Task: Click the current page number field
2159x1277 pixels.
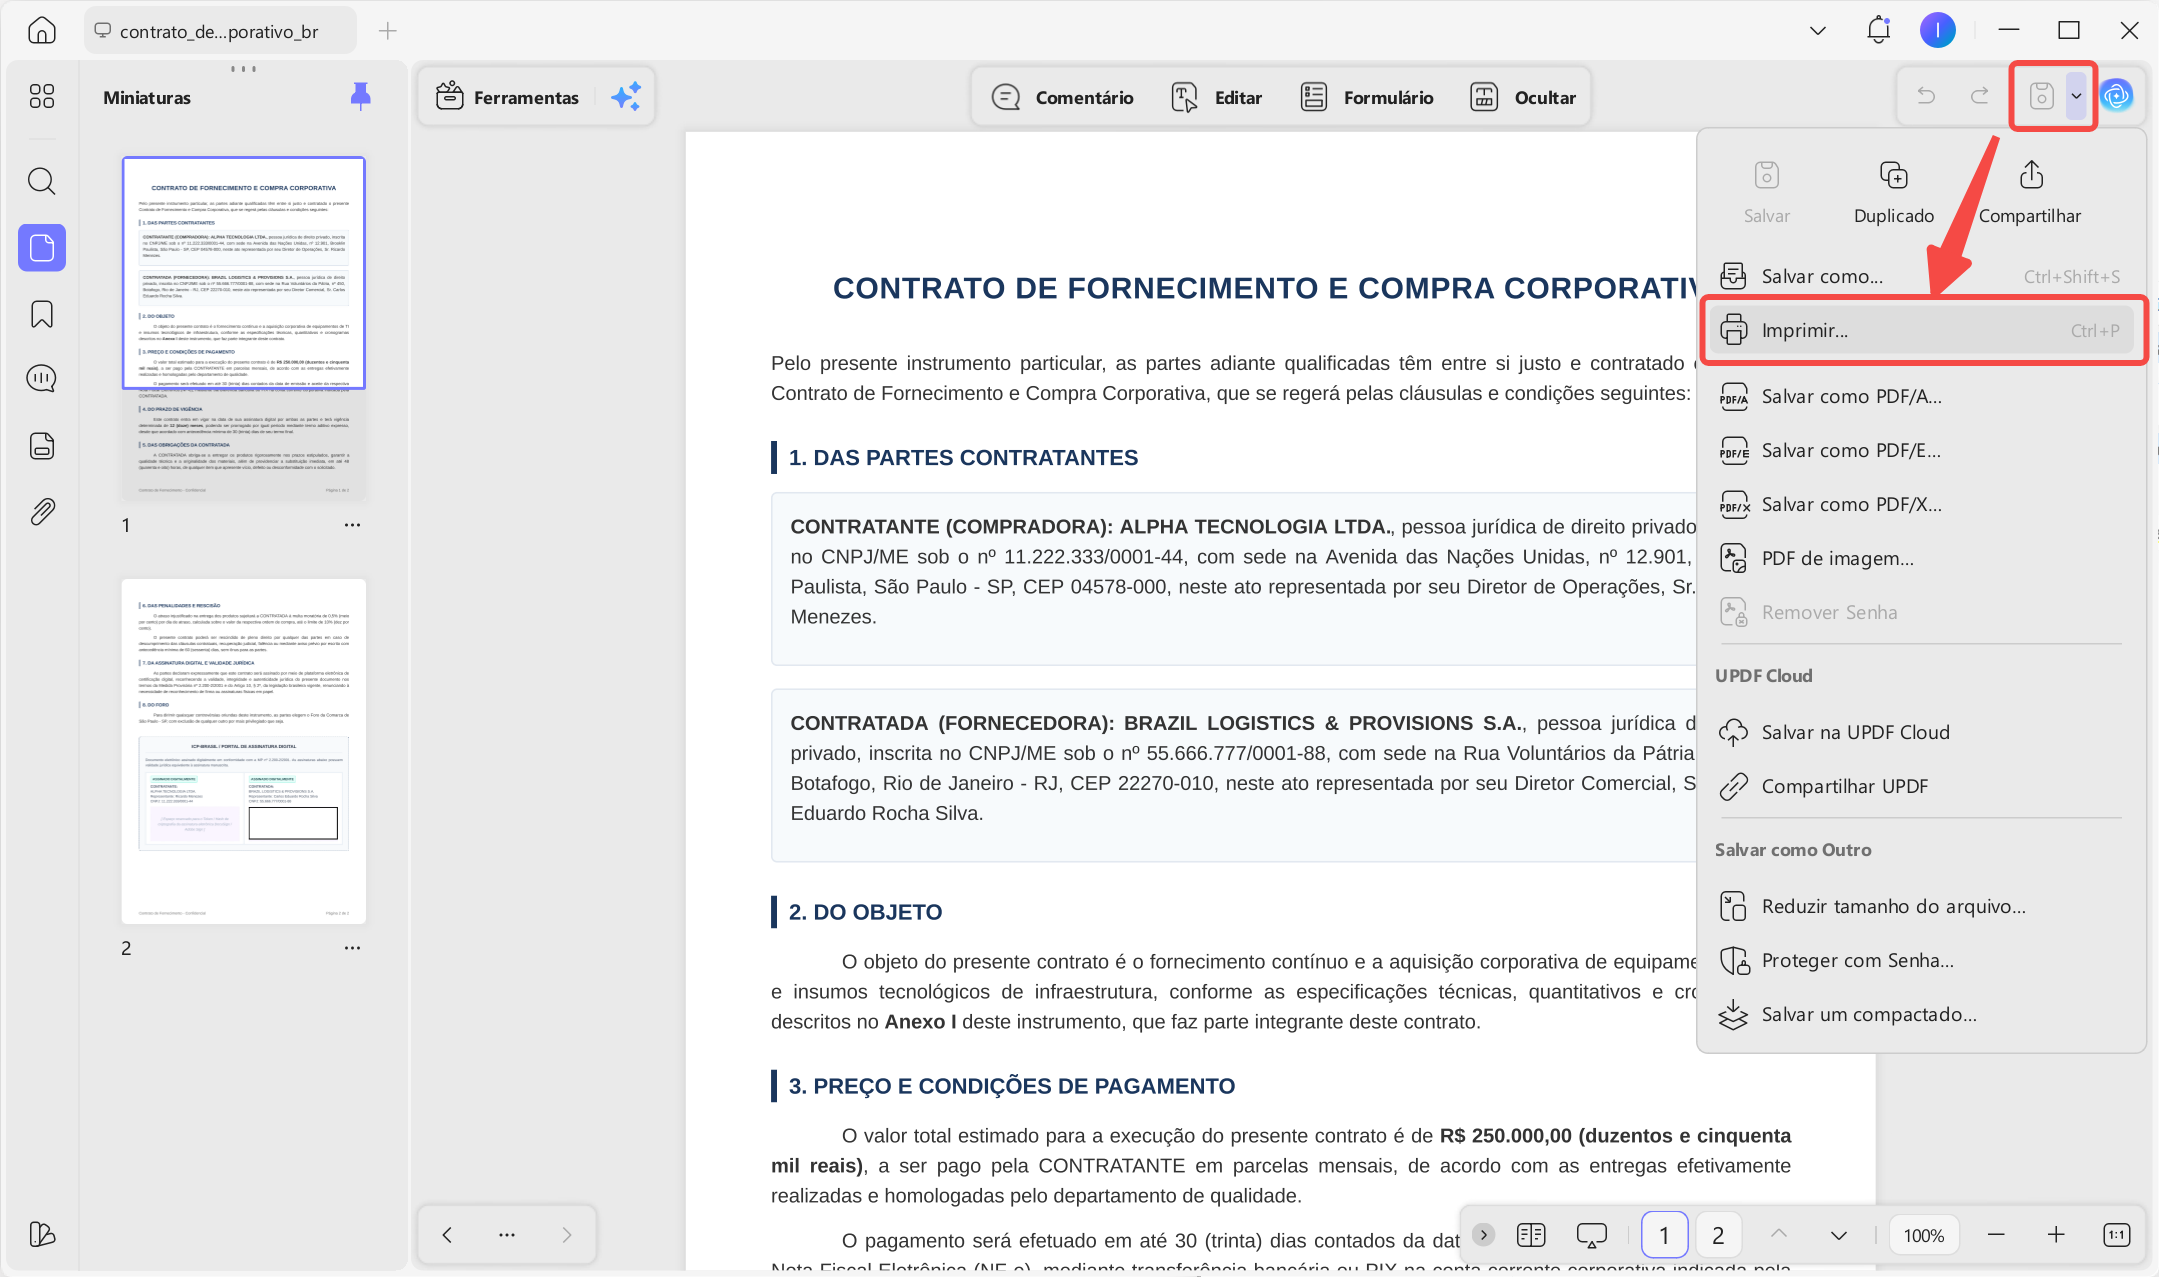Action: click(1664, 1234)
